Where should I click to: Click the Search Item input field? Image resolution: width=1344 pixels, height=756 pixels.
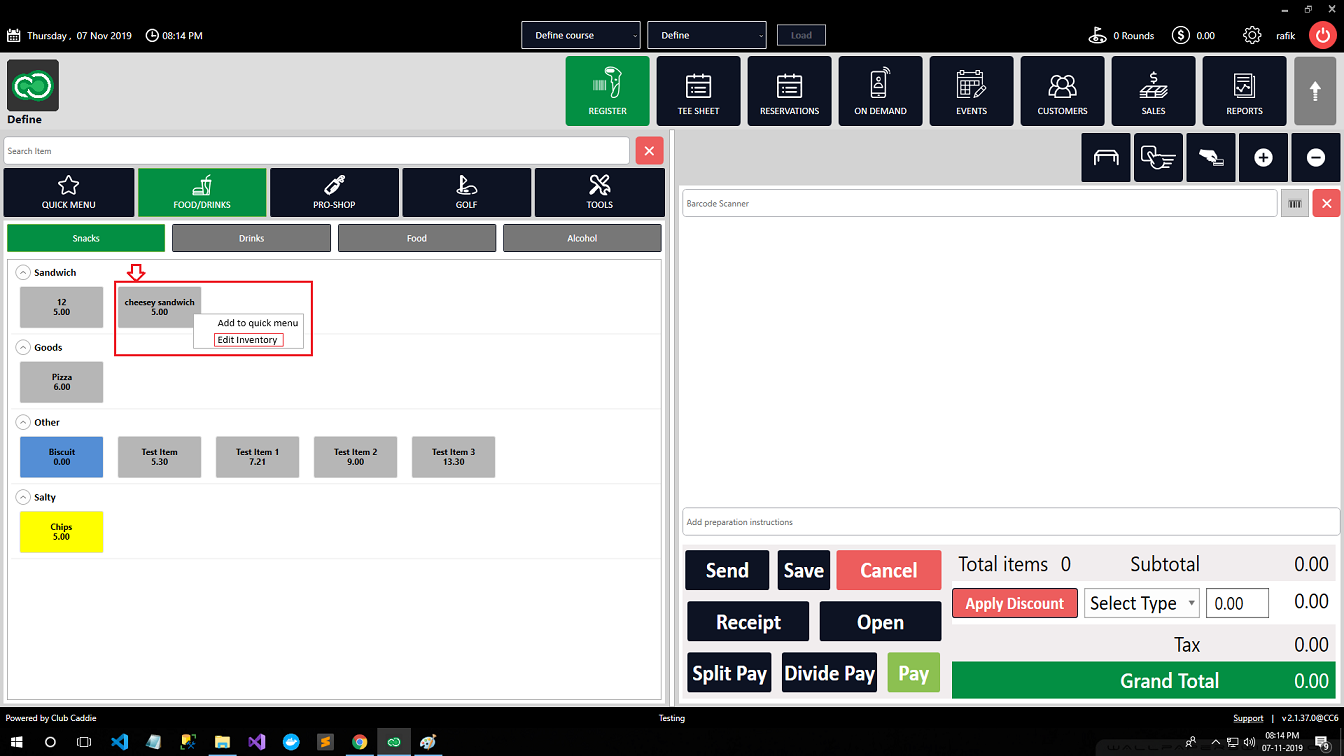click(317, 151)
